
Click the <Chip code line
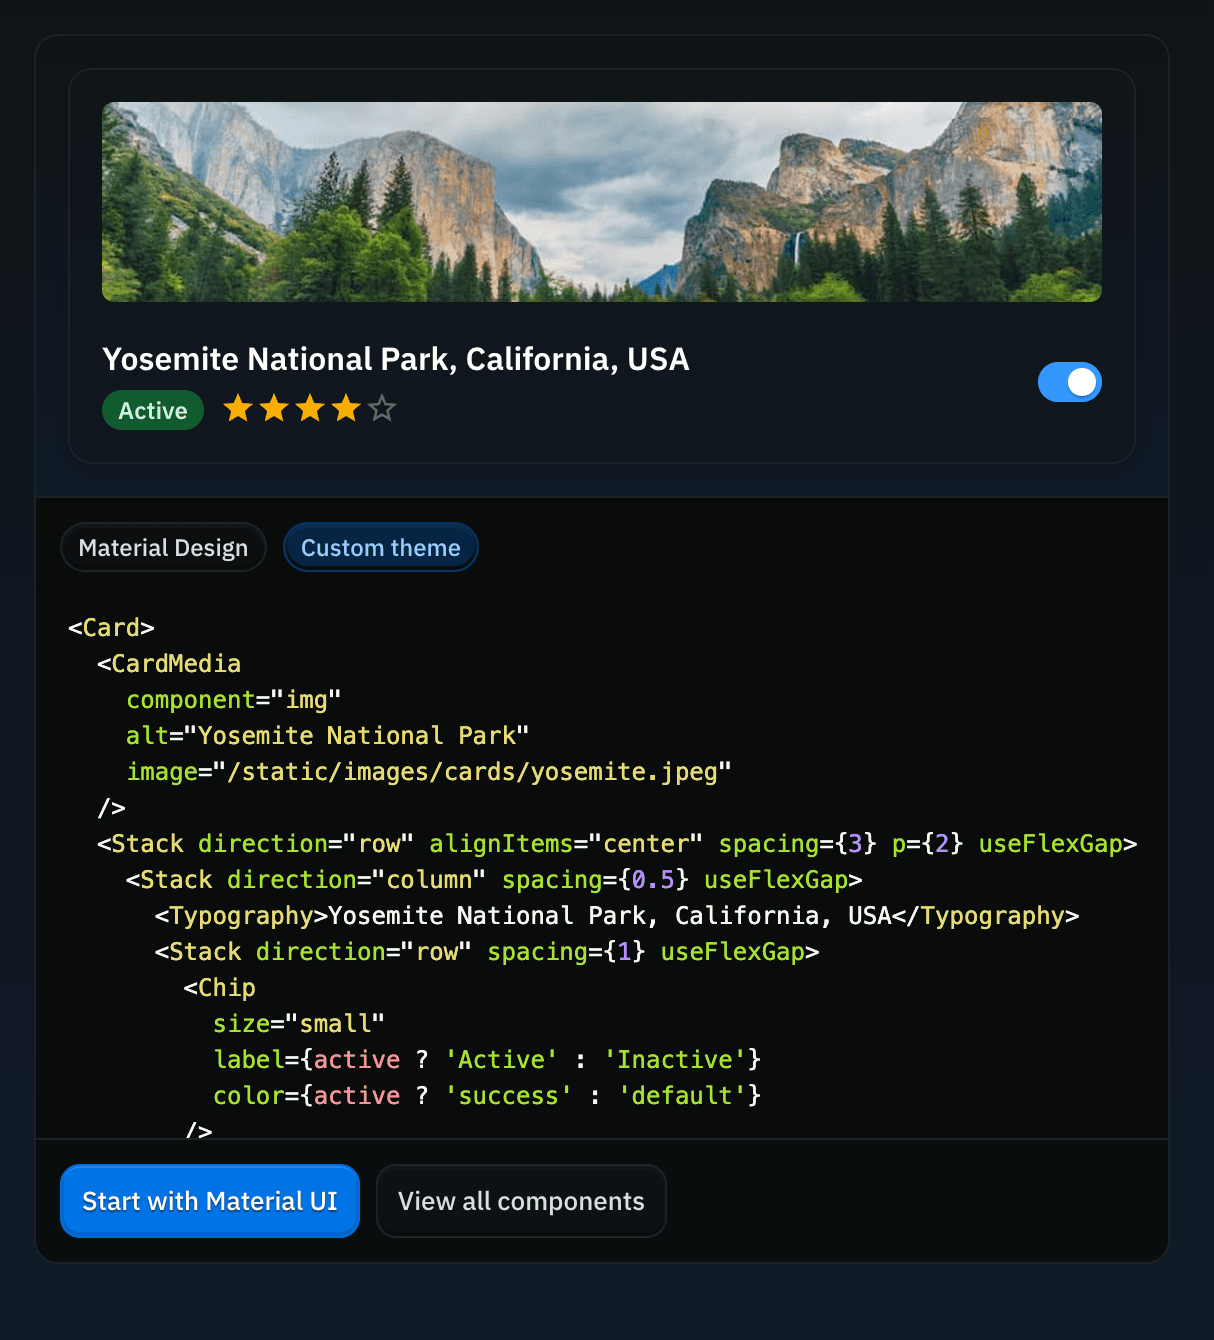(x=220, y=988)
